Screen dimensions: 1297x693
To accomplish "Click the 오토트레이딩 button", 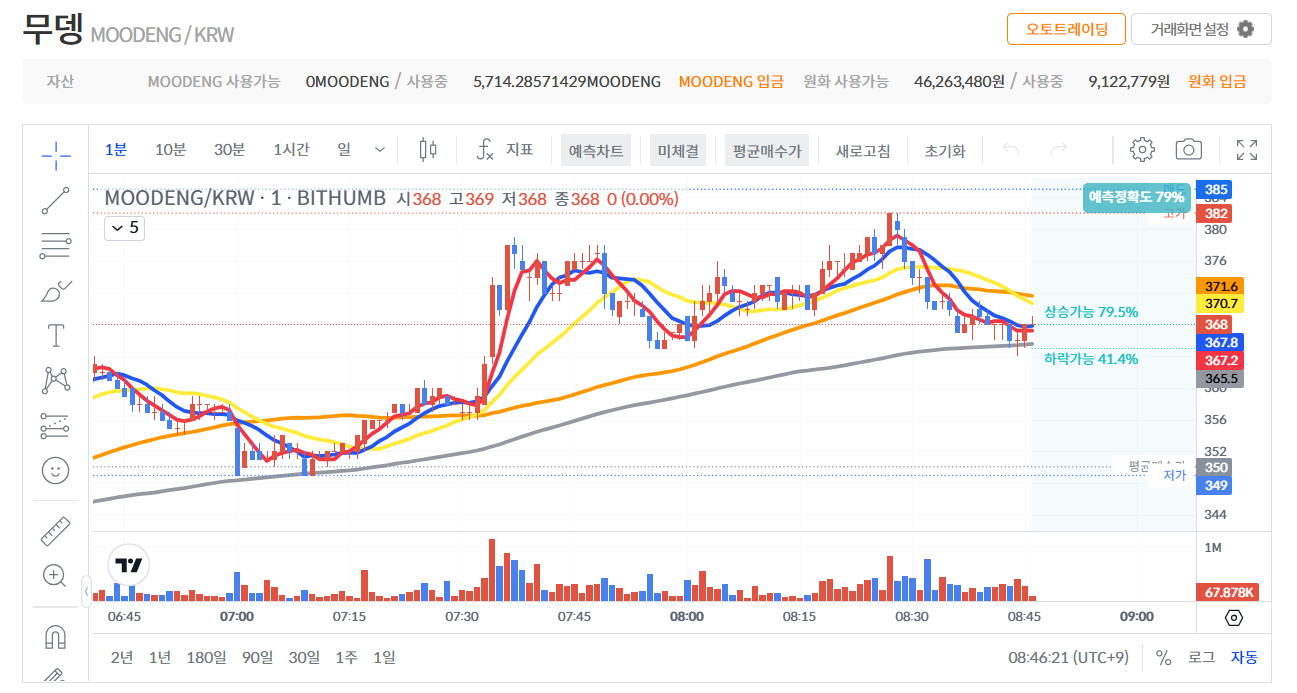I will 1066,29.
